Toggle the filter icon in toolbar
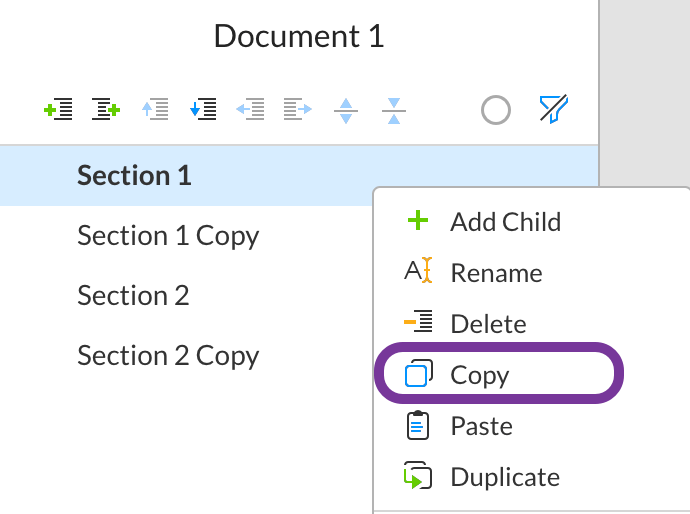 [553, 109]
